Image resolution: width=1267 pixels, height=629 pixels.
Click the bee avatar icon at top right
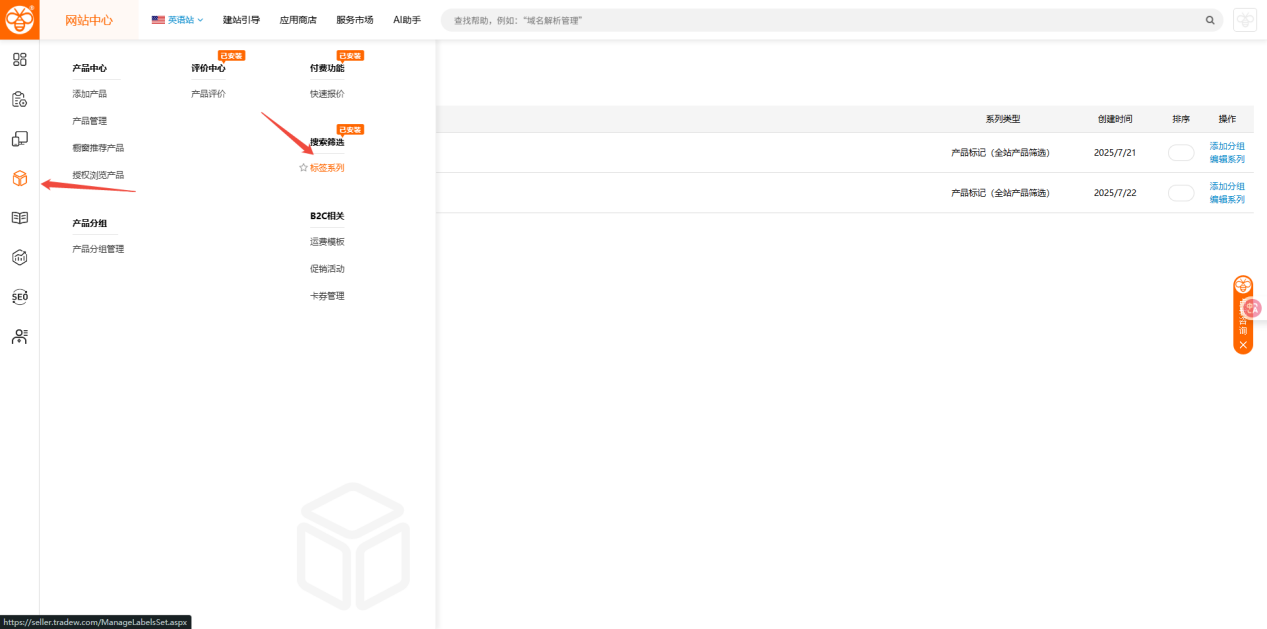1245,20
